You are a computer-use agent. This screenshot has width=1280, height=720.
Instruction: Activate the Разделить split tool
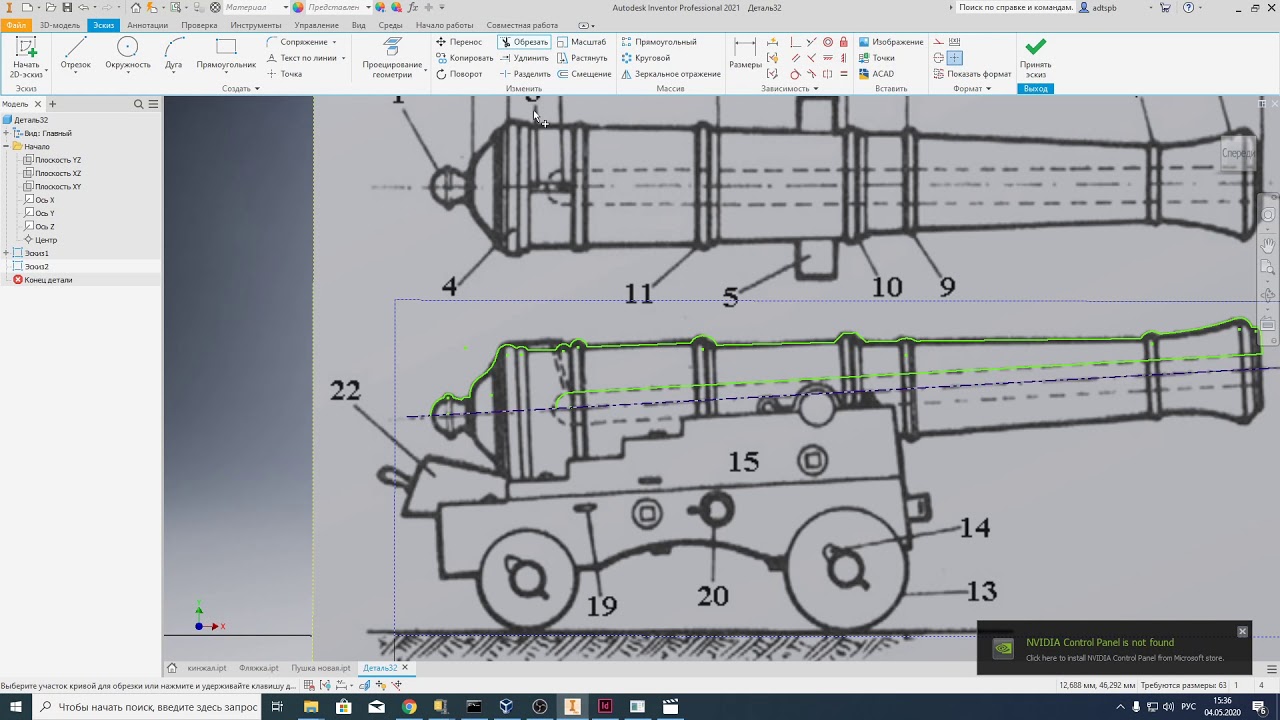(x=524, y=74)
